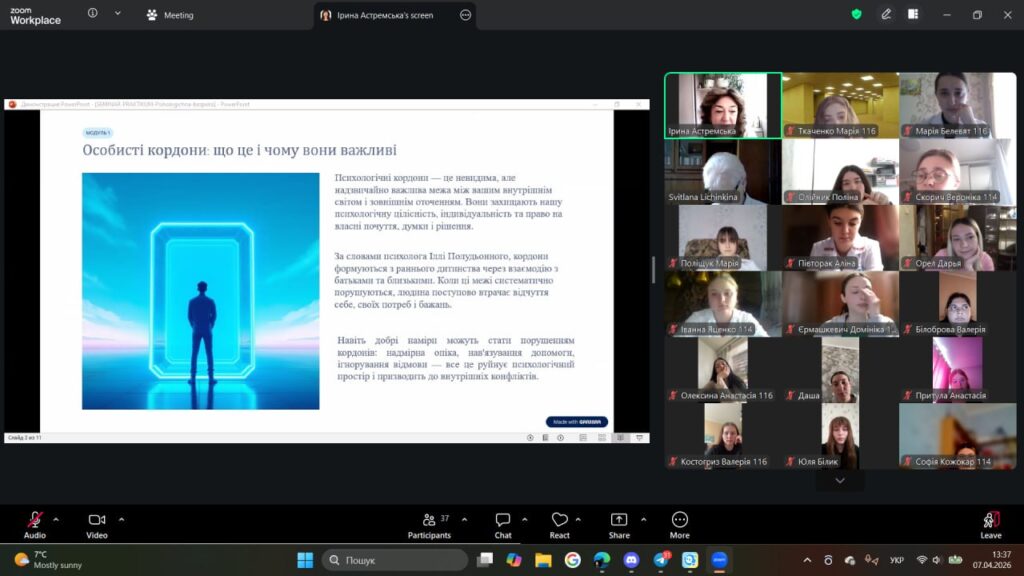Image resolution: width=1024 pixels, height=576 pixels.
Task: Expand the chevron next to Share
Action: 643,519
